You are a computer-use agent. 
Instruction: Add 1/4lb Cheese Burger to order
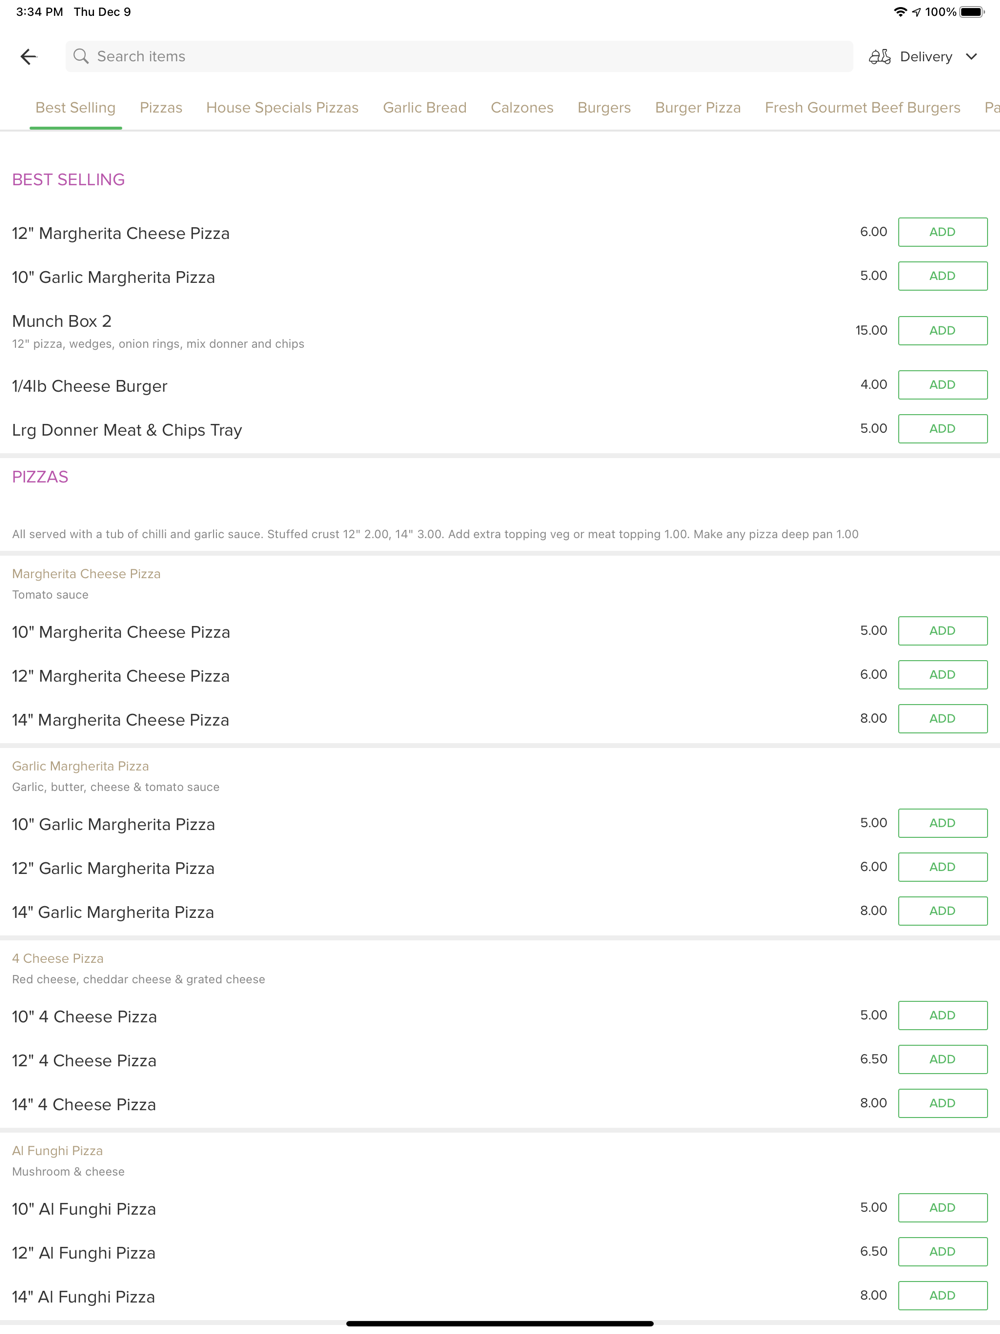[x=943, y=385]
